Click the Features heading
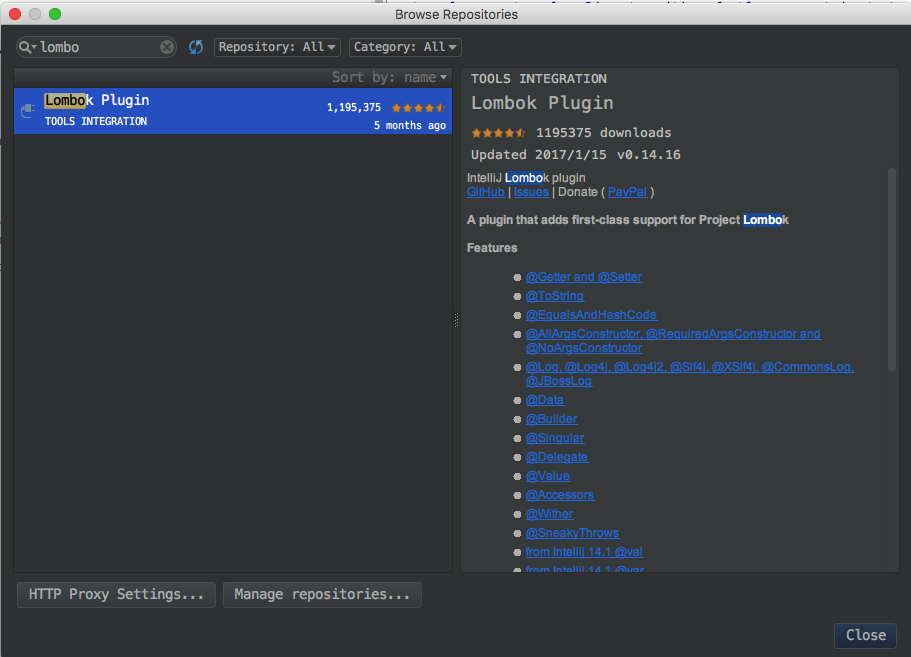The image size is (911, 657). tap(492, 248)
